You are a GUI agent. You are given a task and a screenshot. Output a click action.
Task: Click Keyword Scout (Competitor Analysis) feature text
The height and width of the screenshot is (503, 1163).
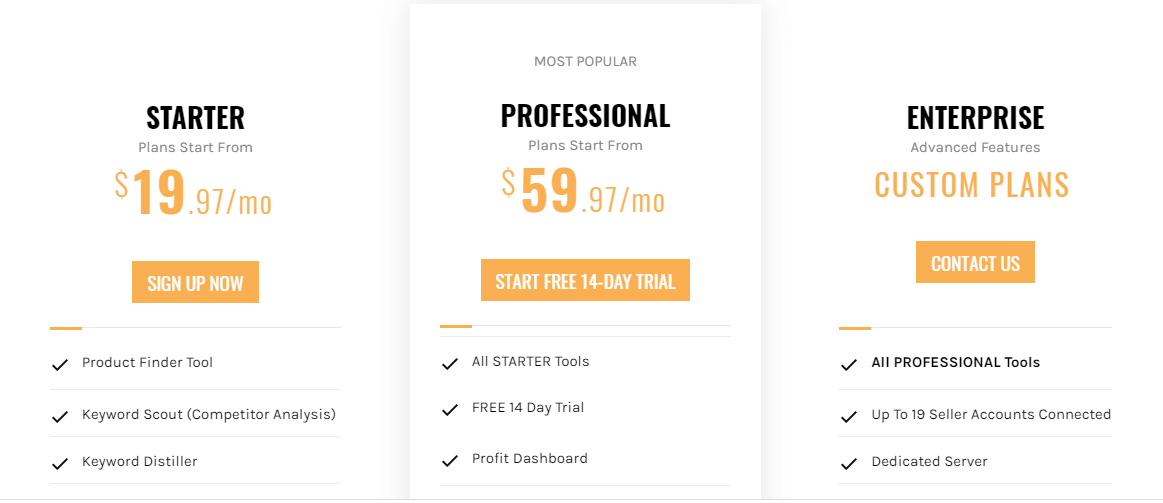209,414
